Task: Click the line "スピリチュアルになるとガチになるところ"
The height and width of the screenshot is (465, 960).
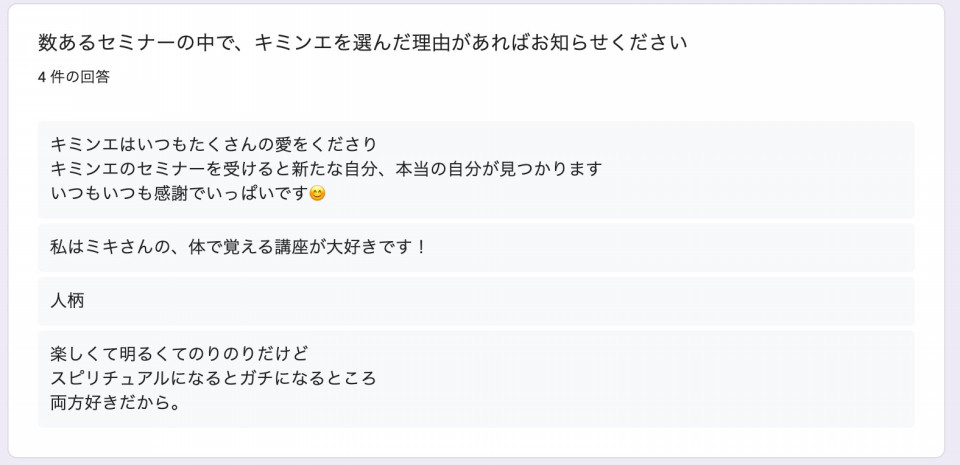Action: [x=213, y=379]
